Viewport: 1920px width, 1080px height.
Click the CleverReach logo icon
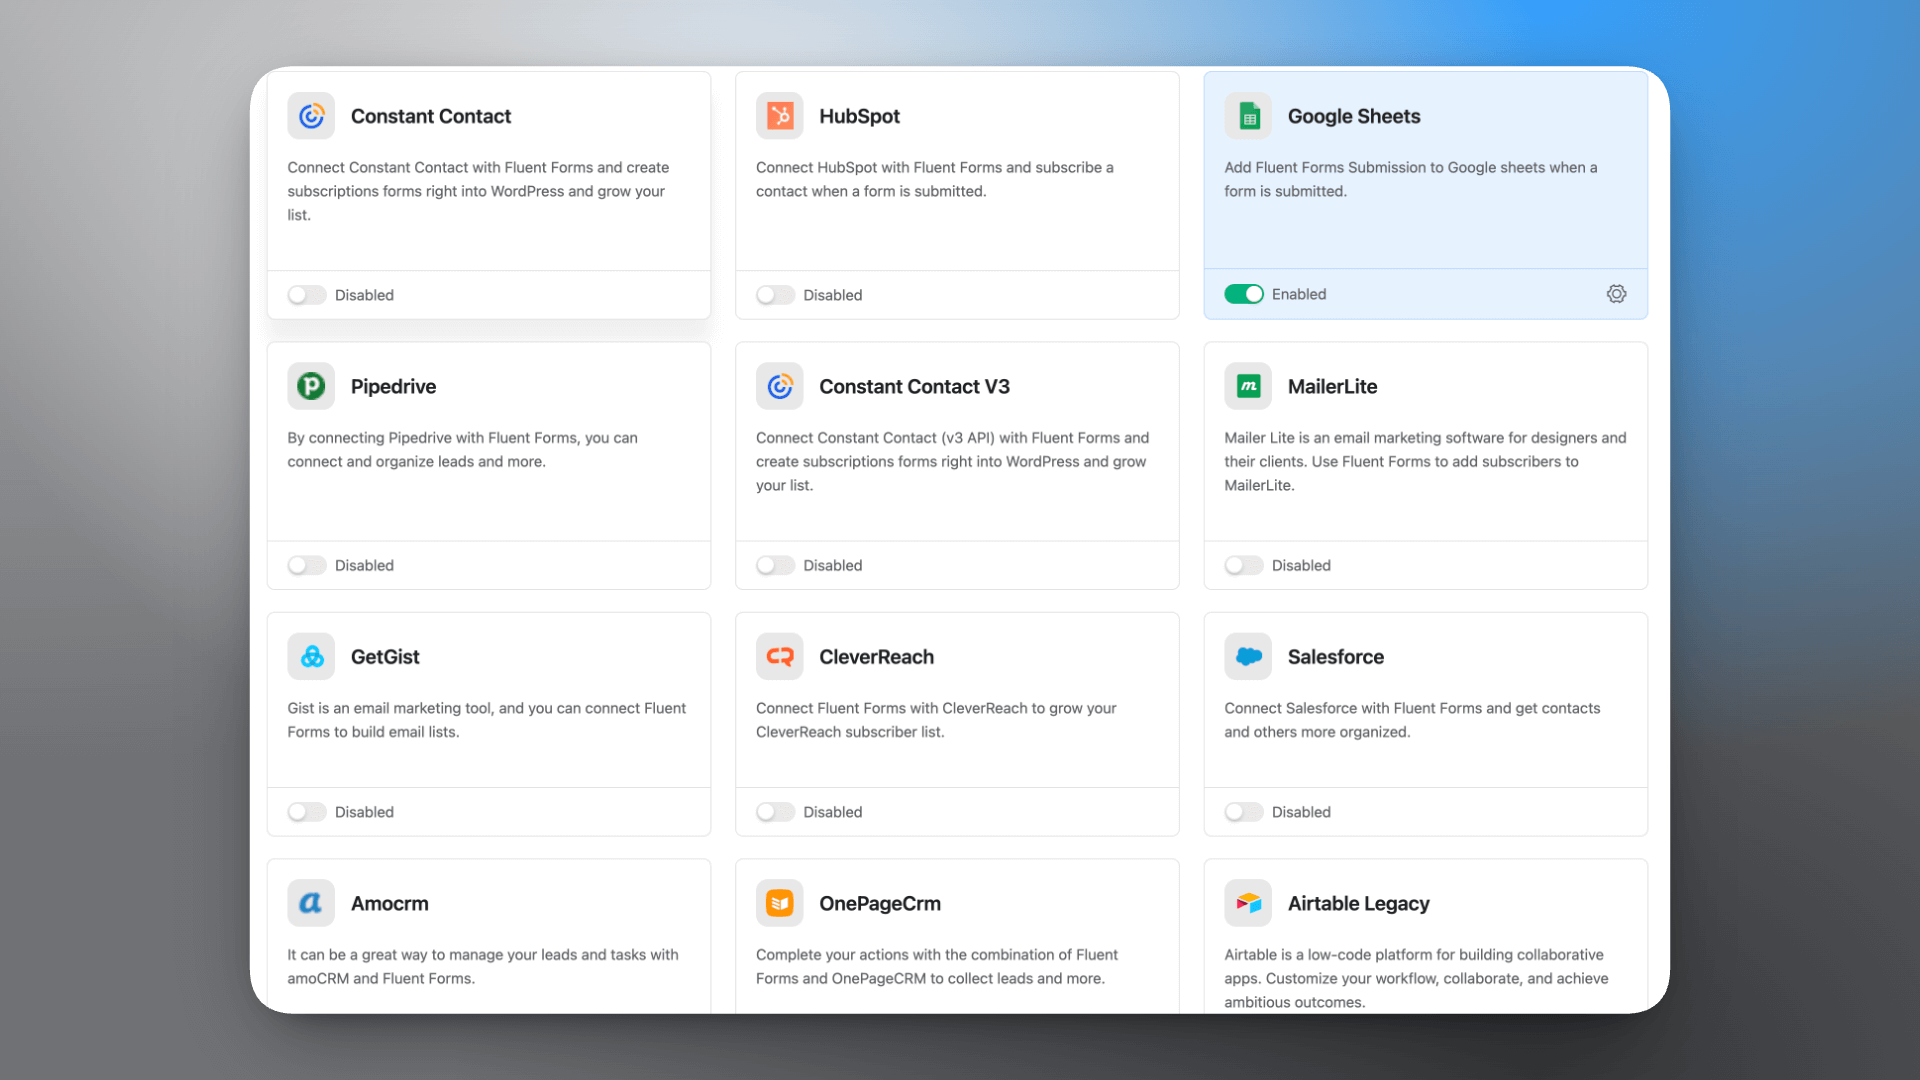coord(779,657)
